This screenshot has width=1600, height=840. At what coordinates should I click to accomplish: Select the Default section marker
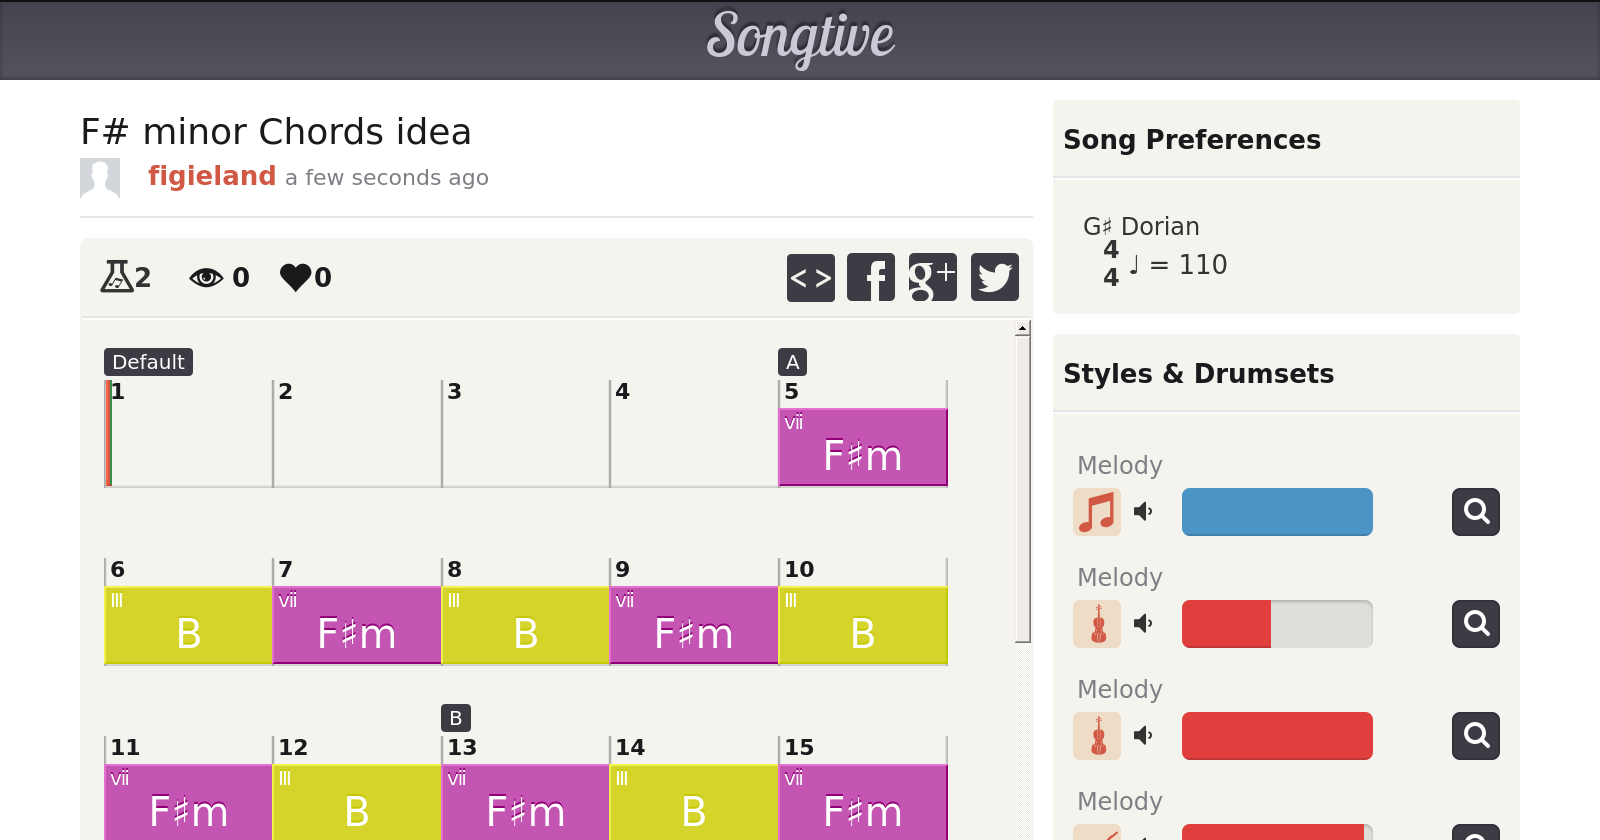coord(148,362)
